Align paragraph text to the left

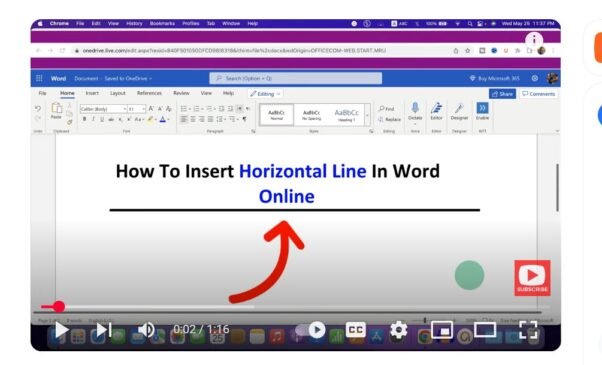pyautogui.click(x=184, y=119)
